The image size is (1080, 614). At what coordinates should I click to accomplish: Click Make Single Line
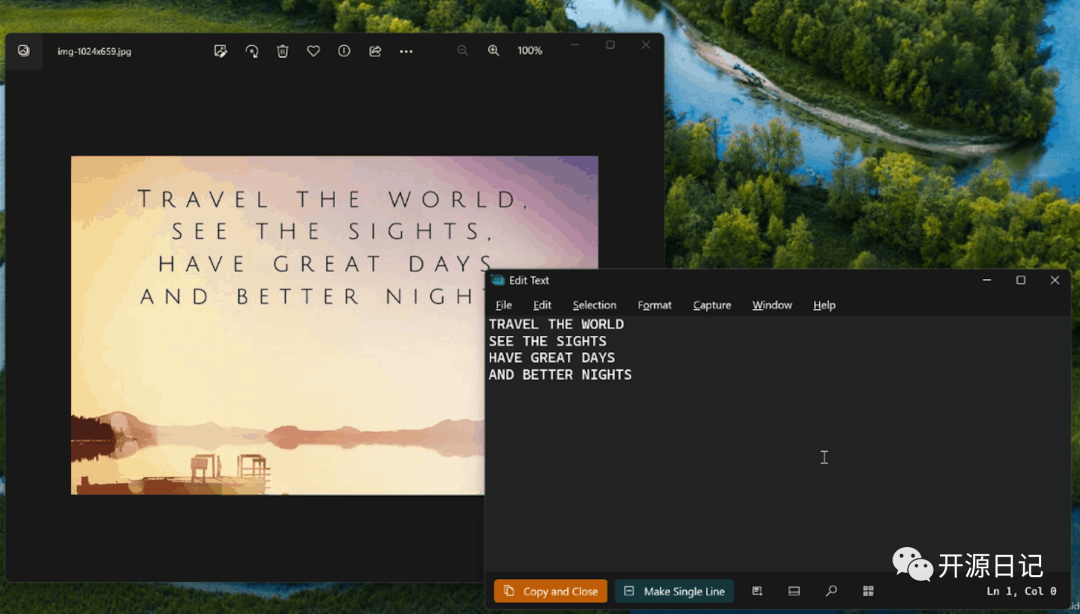[x=675, y=591]
